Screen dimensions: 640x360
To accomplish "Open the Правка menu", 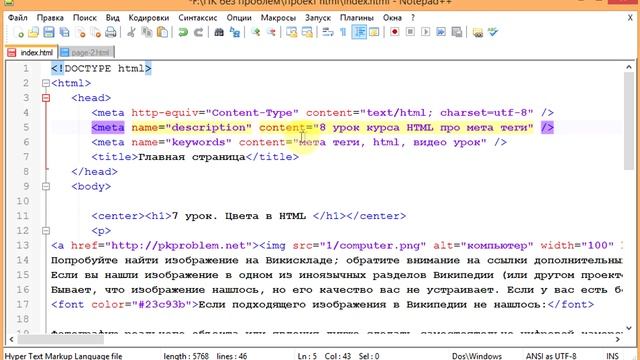I will click(50, 18).
